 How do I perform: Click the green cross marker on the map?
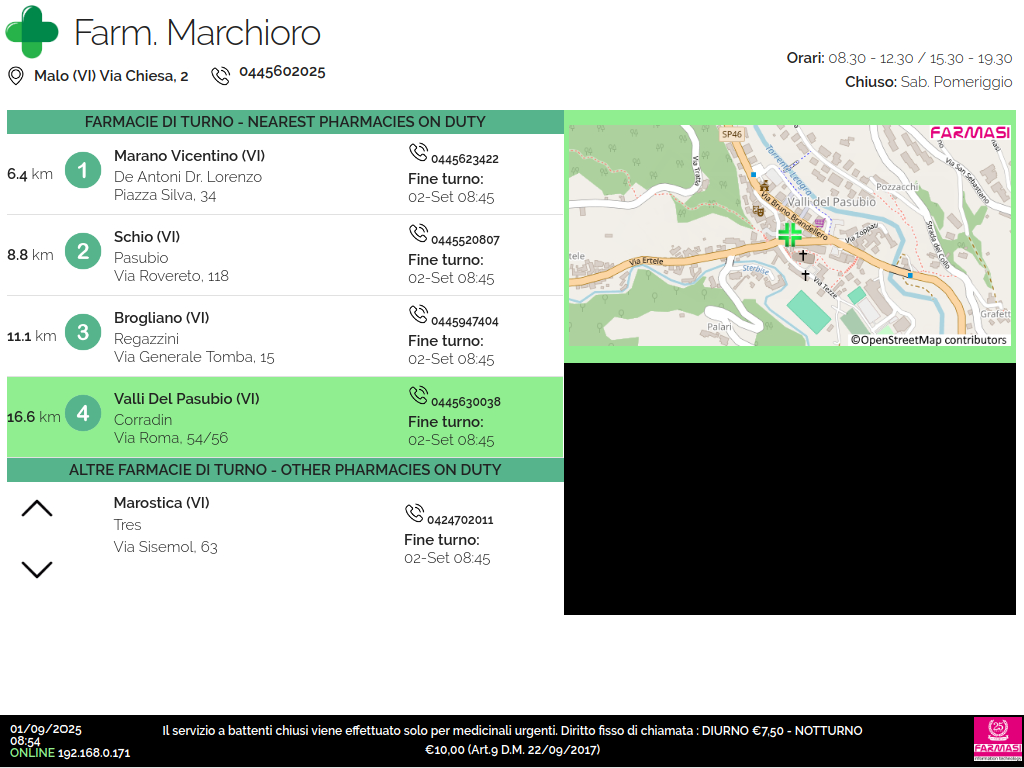(790, 235)
